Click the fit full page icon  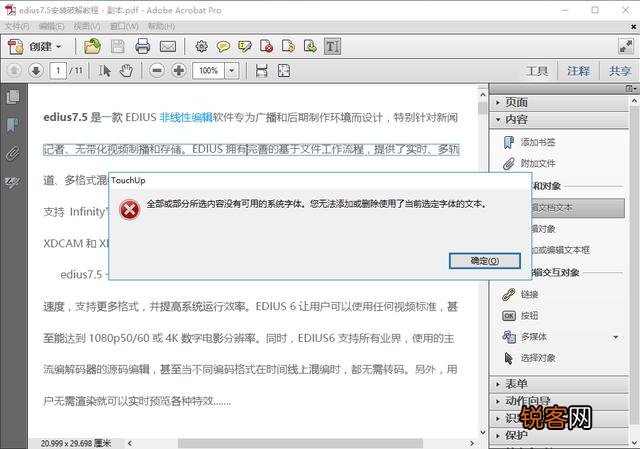[x=284, y=71]
